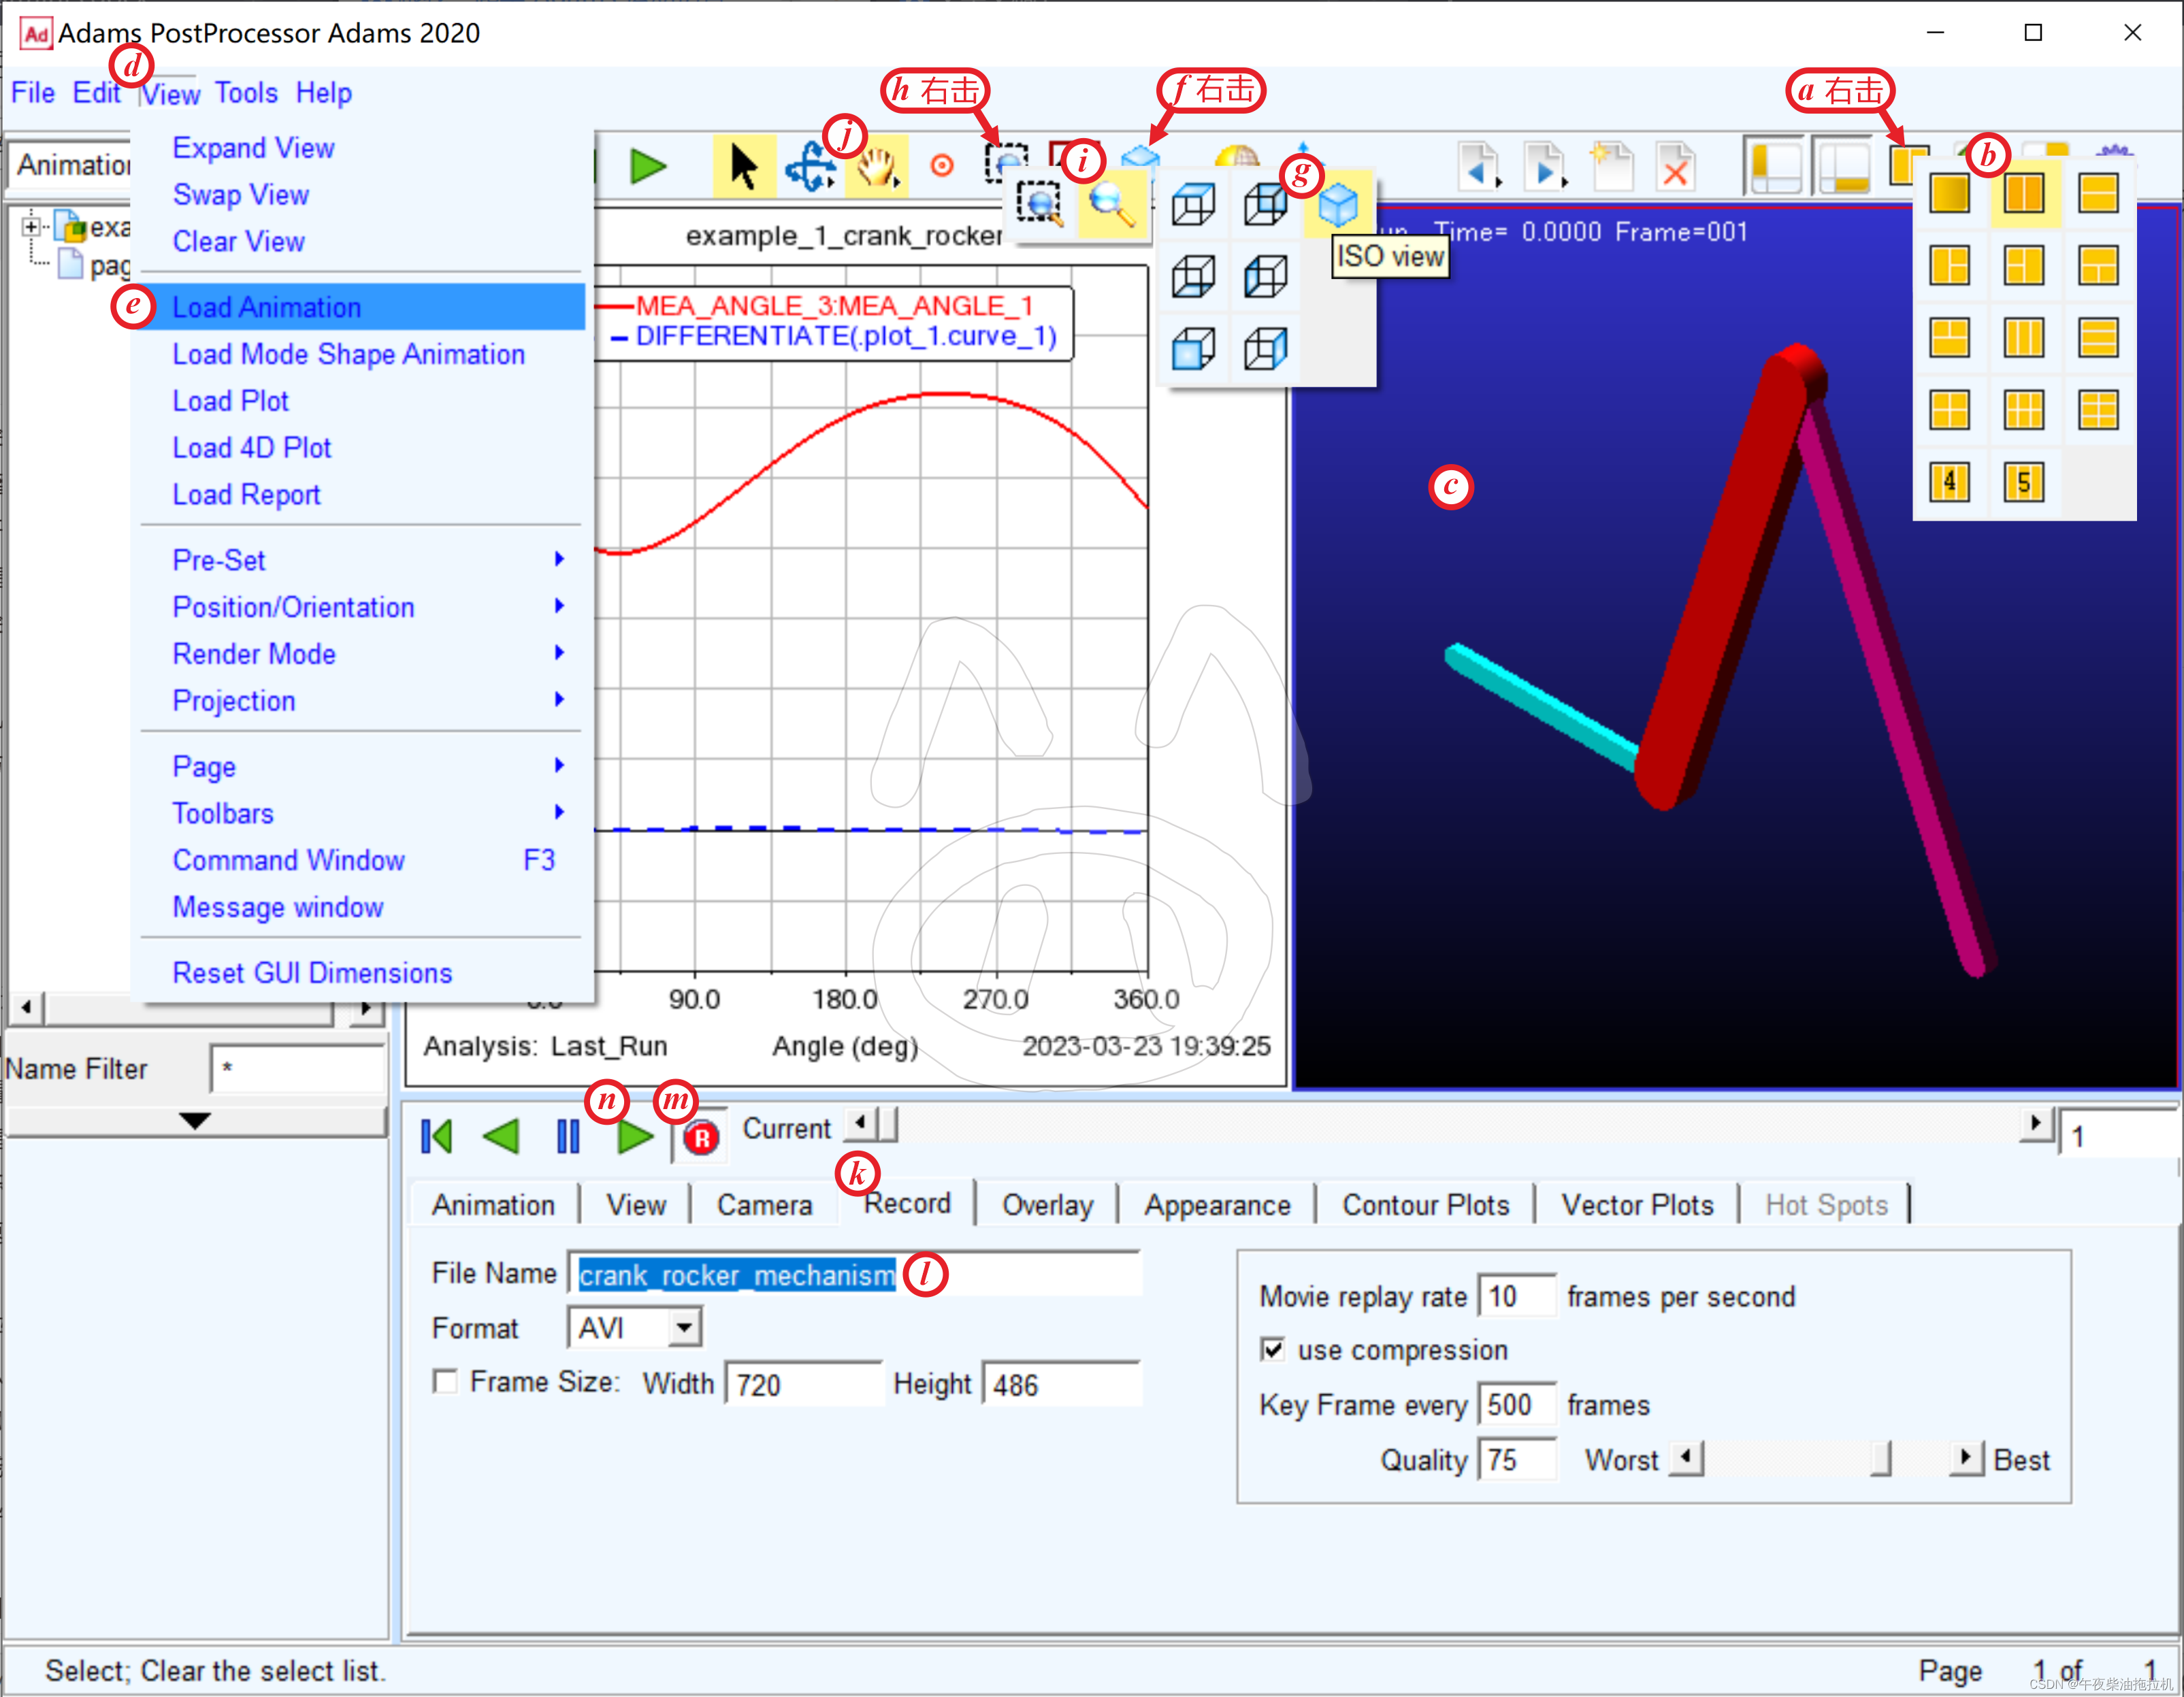The width and height of the screenshot is (2184, 1697).
Task: Click the Quality slider thumb
Action: tap(1880, 1459)
